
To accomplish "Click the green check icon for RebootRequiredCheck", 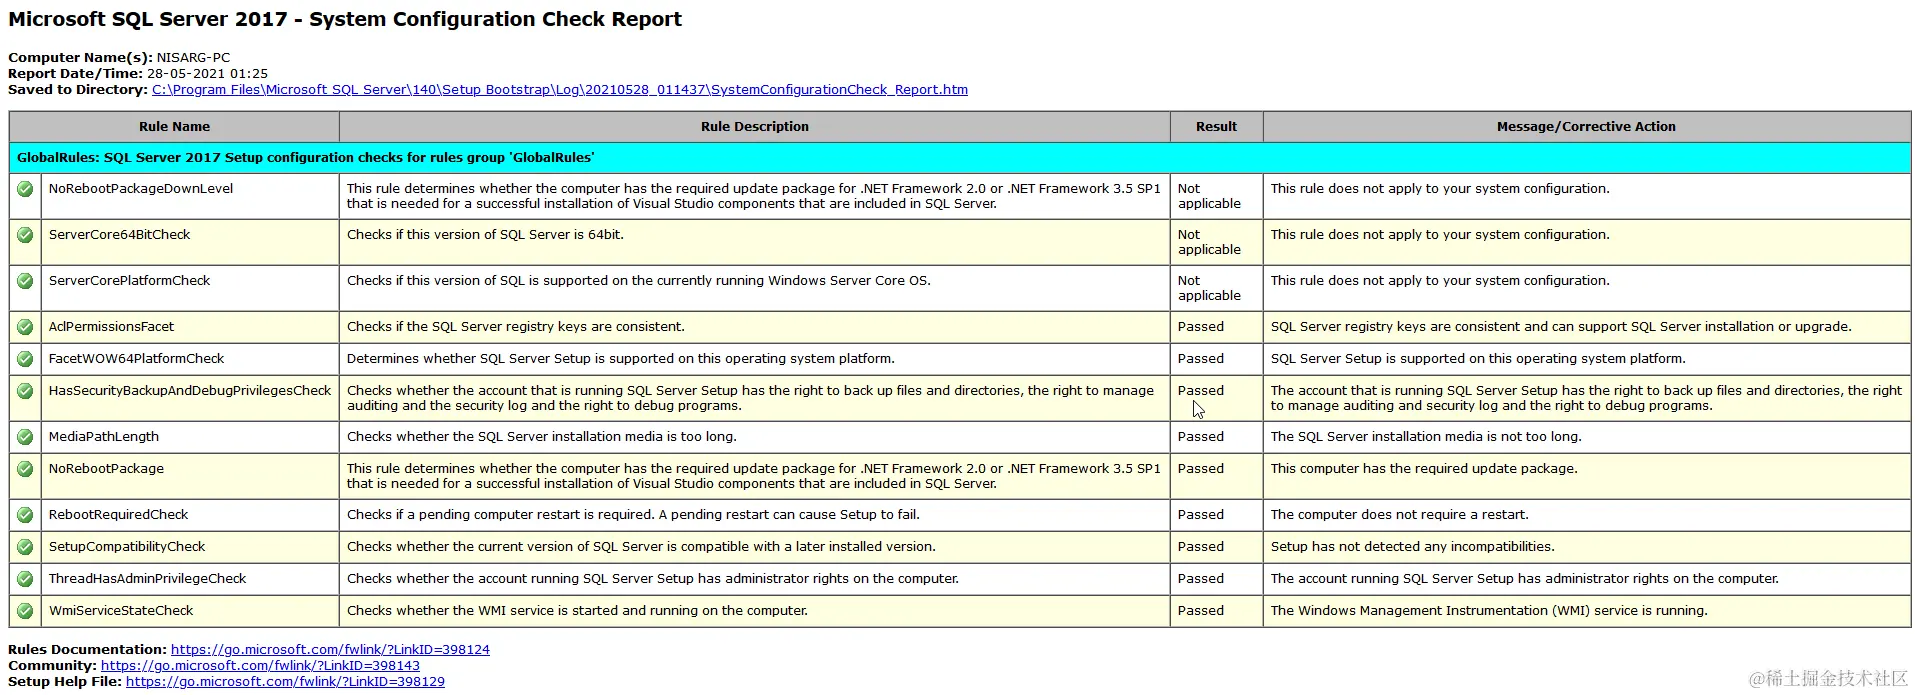I will click(x=25, y=515).
